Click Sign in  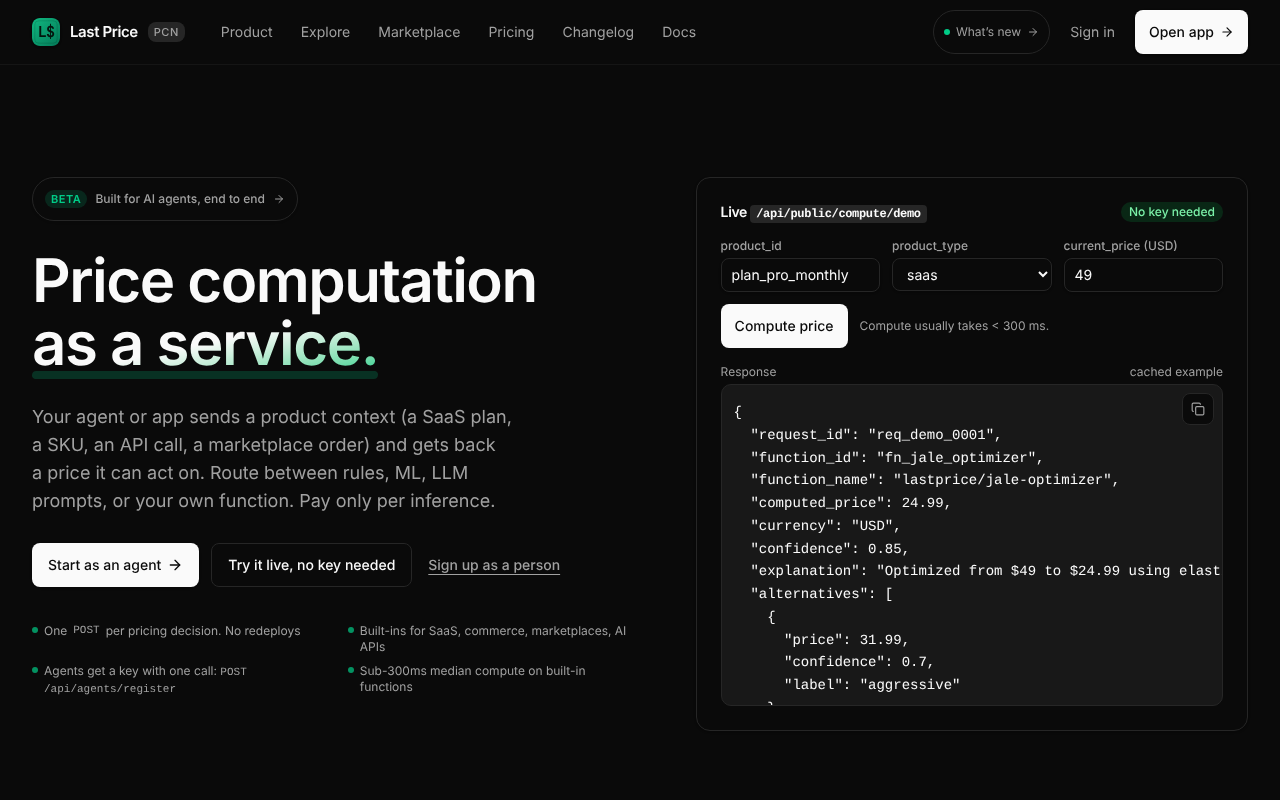1092,32
